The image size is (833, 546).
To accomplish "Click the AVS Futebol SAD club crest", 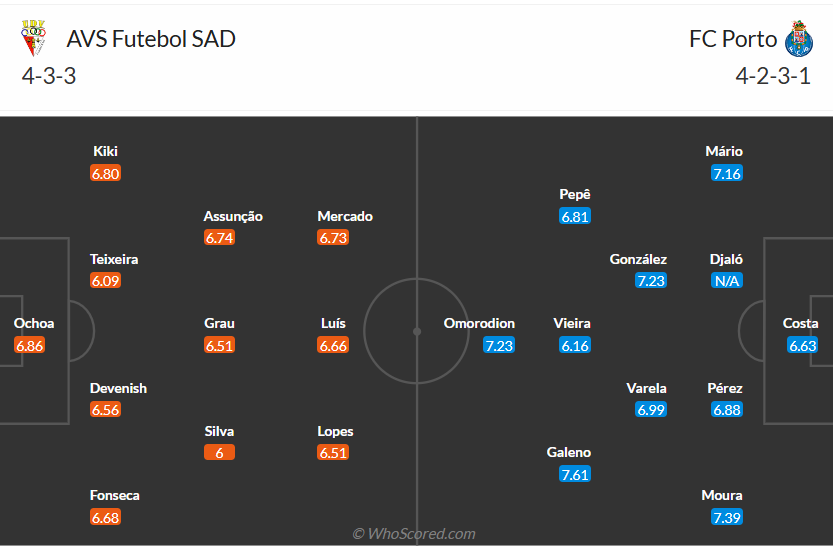I will tap(33, 39).
